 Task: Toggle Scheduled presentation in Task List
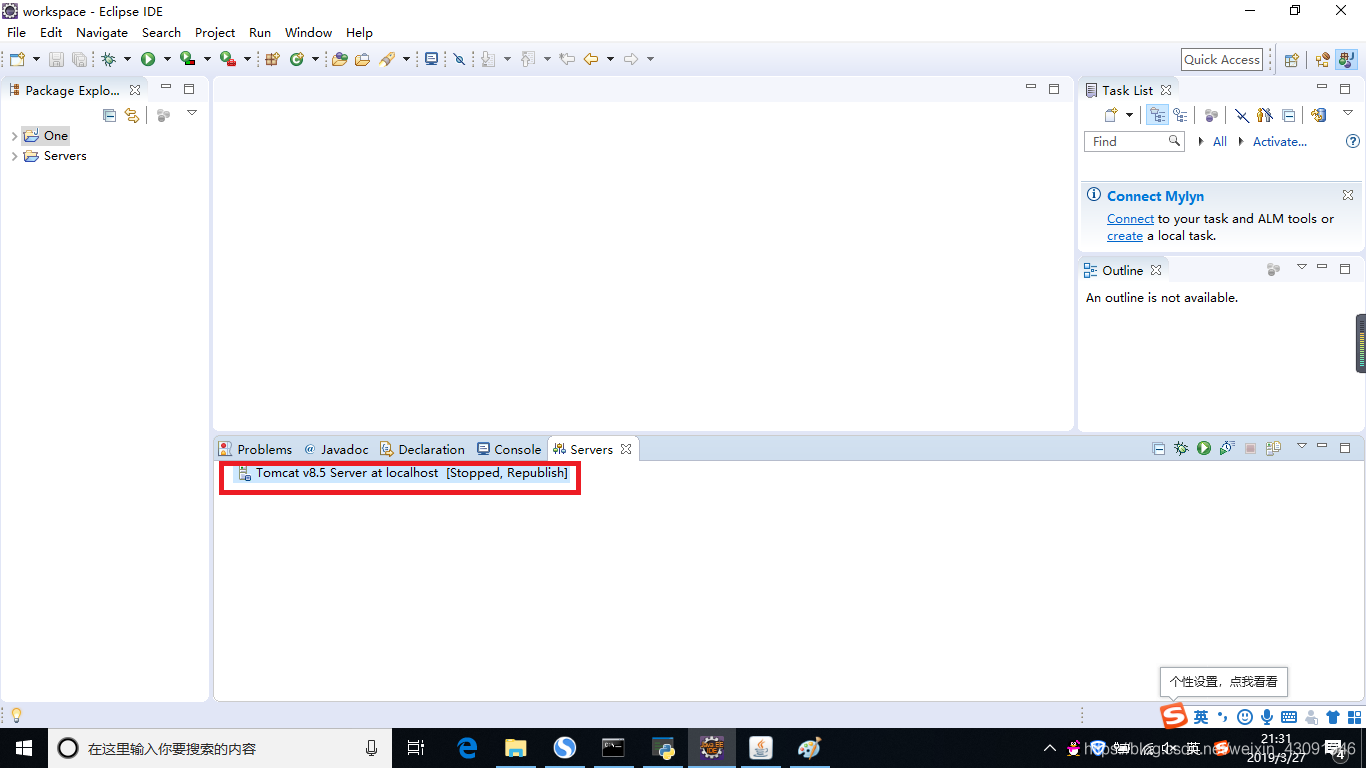[1180, 115]
